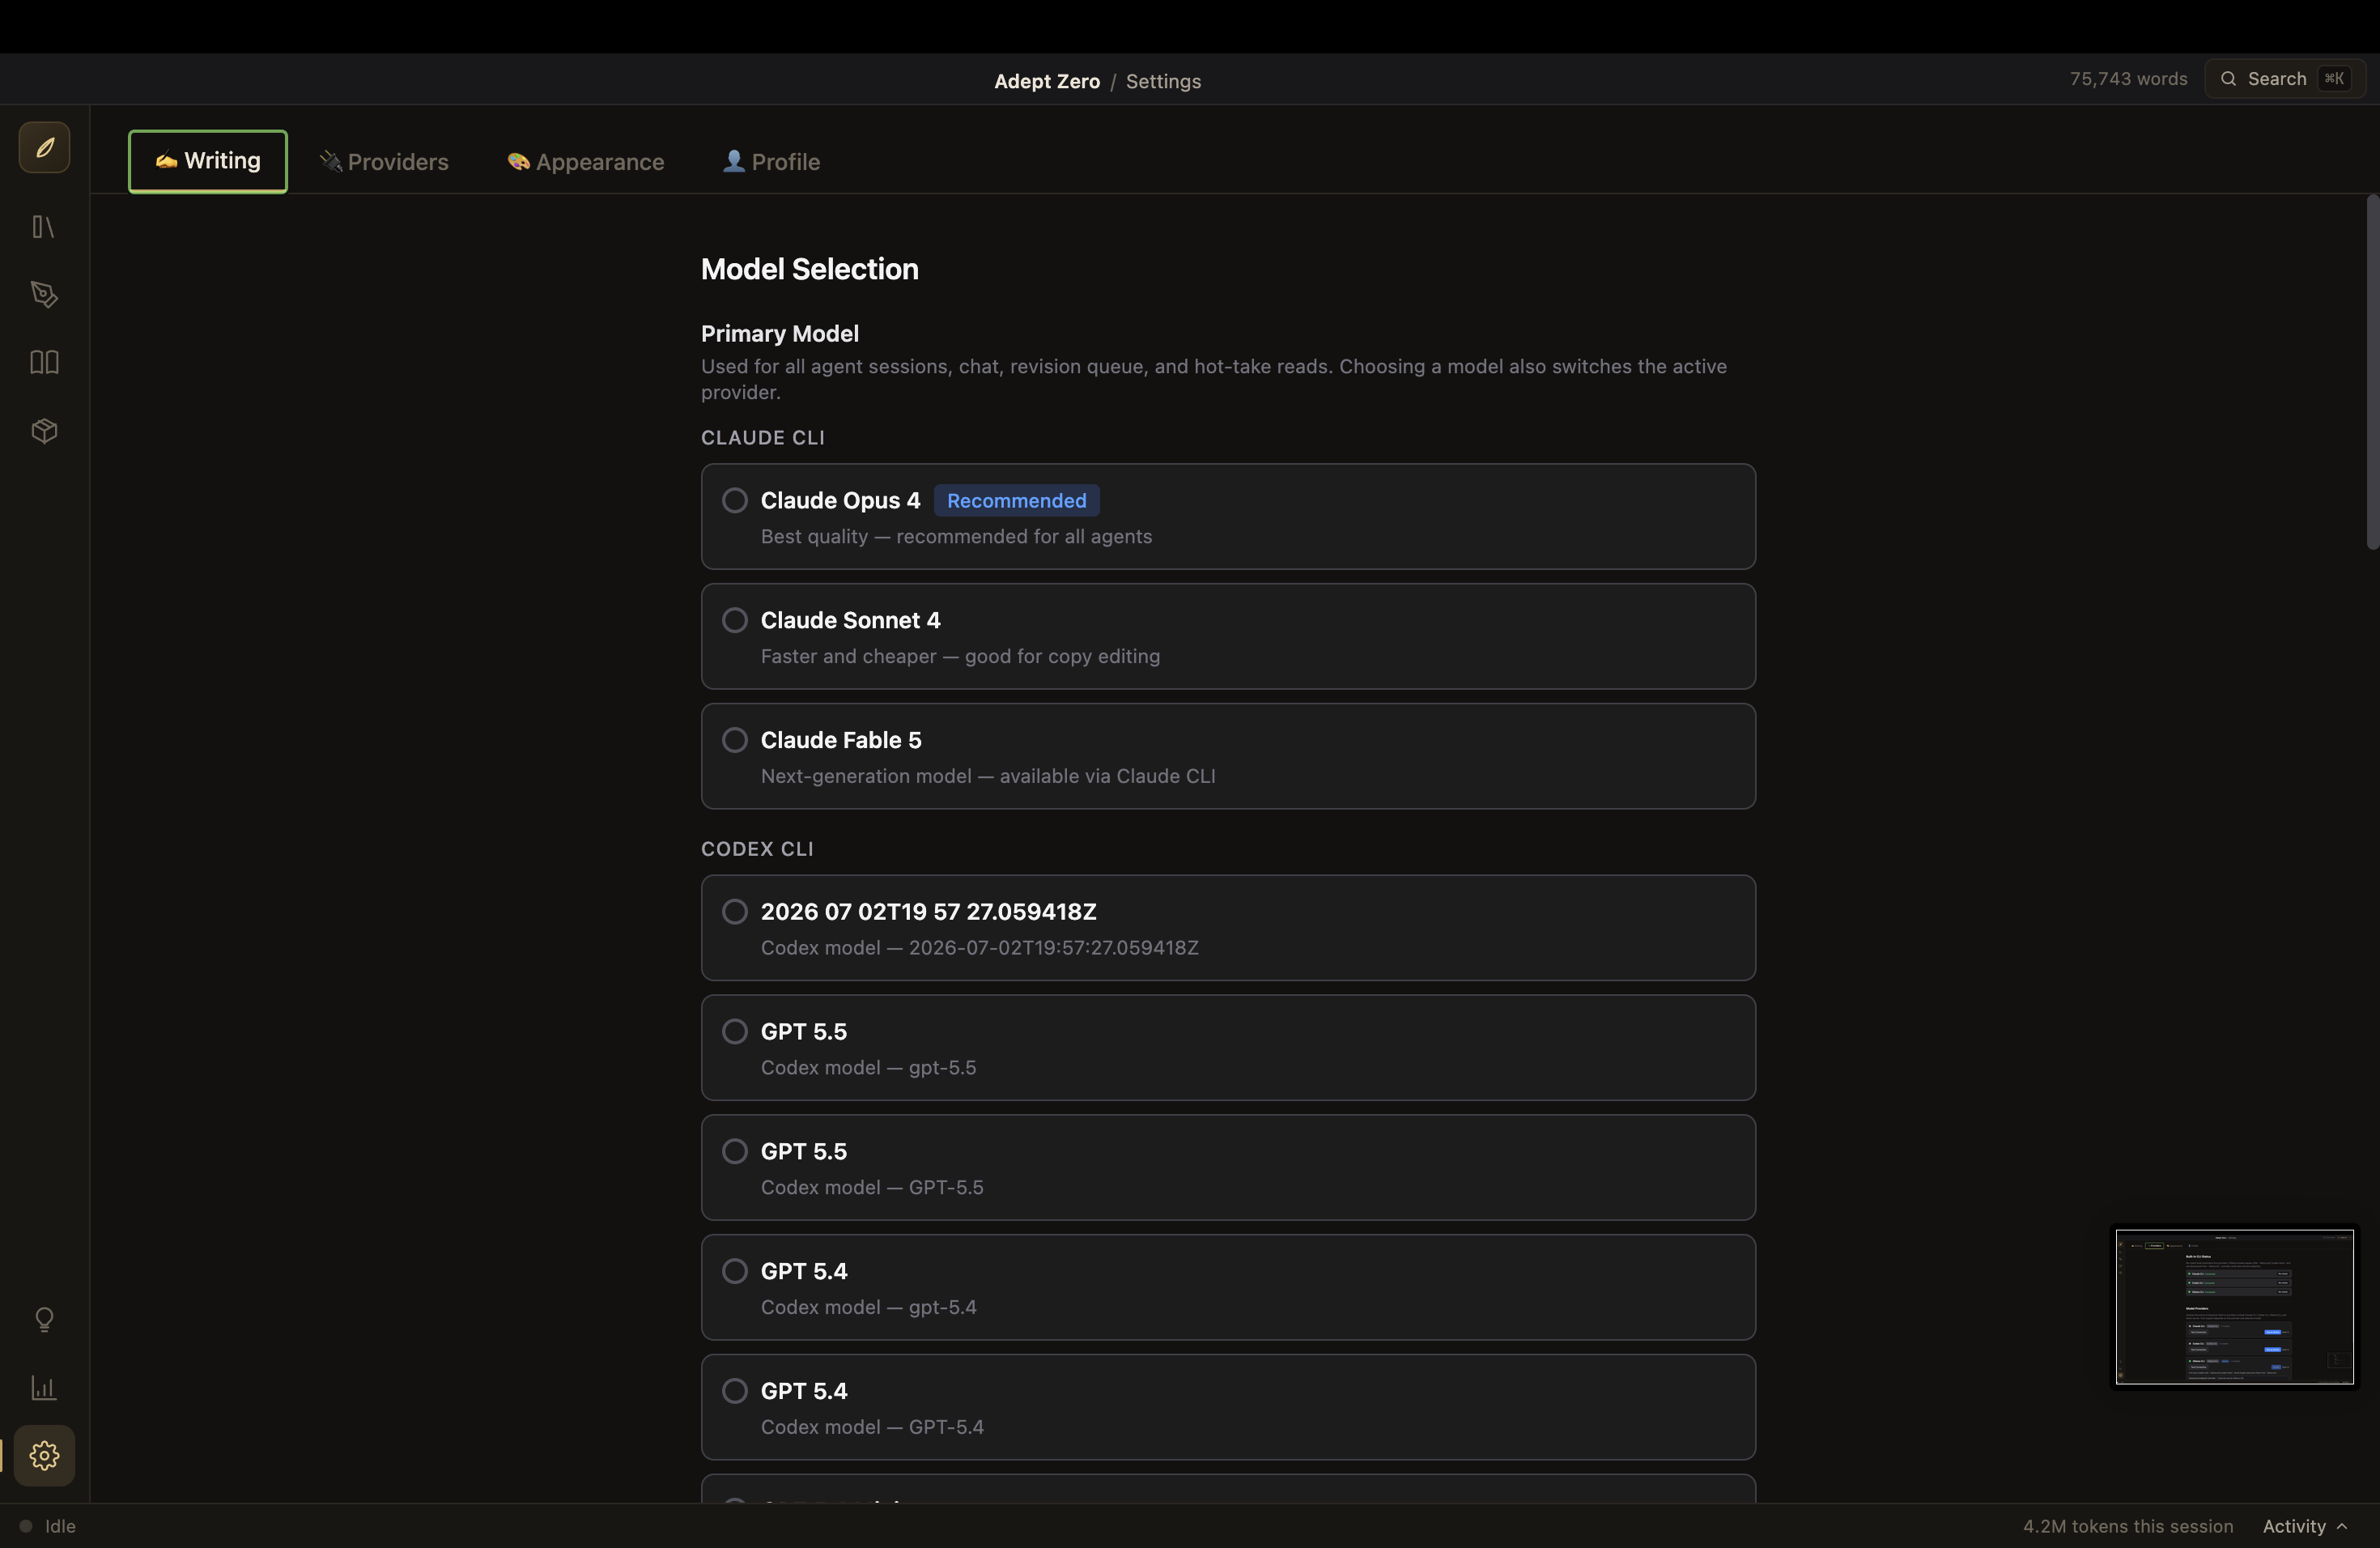Select GPT 5.5 with gpt-5.5 lowercase id
Image resolution: width=2380 pixels, height=1548 pixels.
pyautogui.click(x=735, y=1031)
